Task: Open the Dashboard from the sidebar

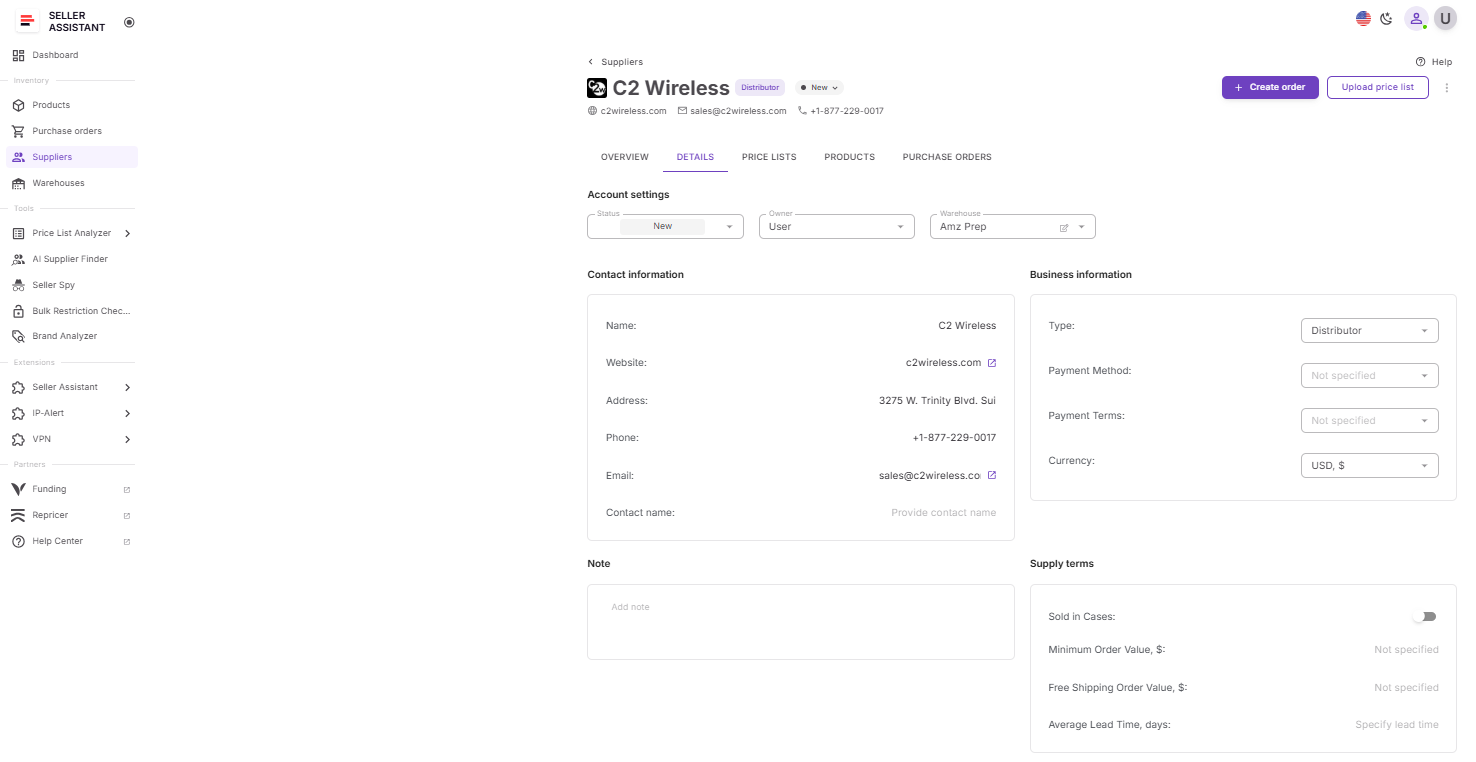Action: [54, 55]
